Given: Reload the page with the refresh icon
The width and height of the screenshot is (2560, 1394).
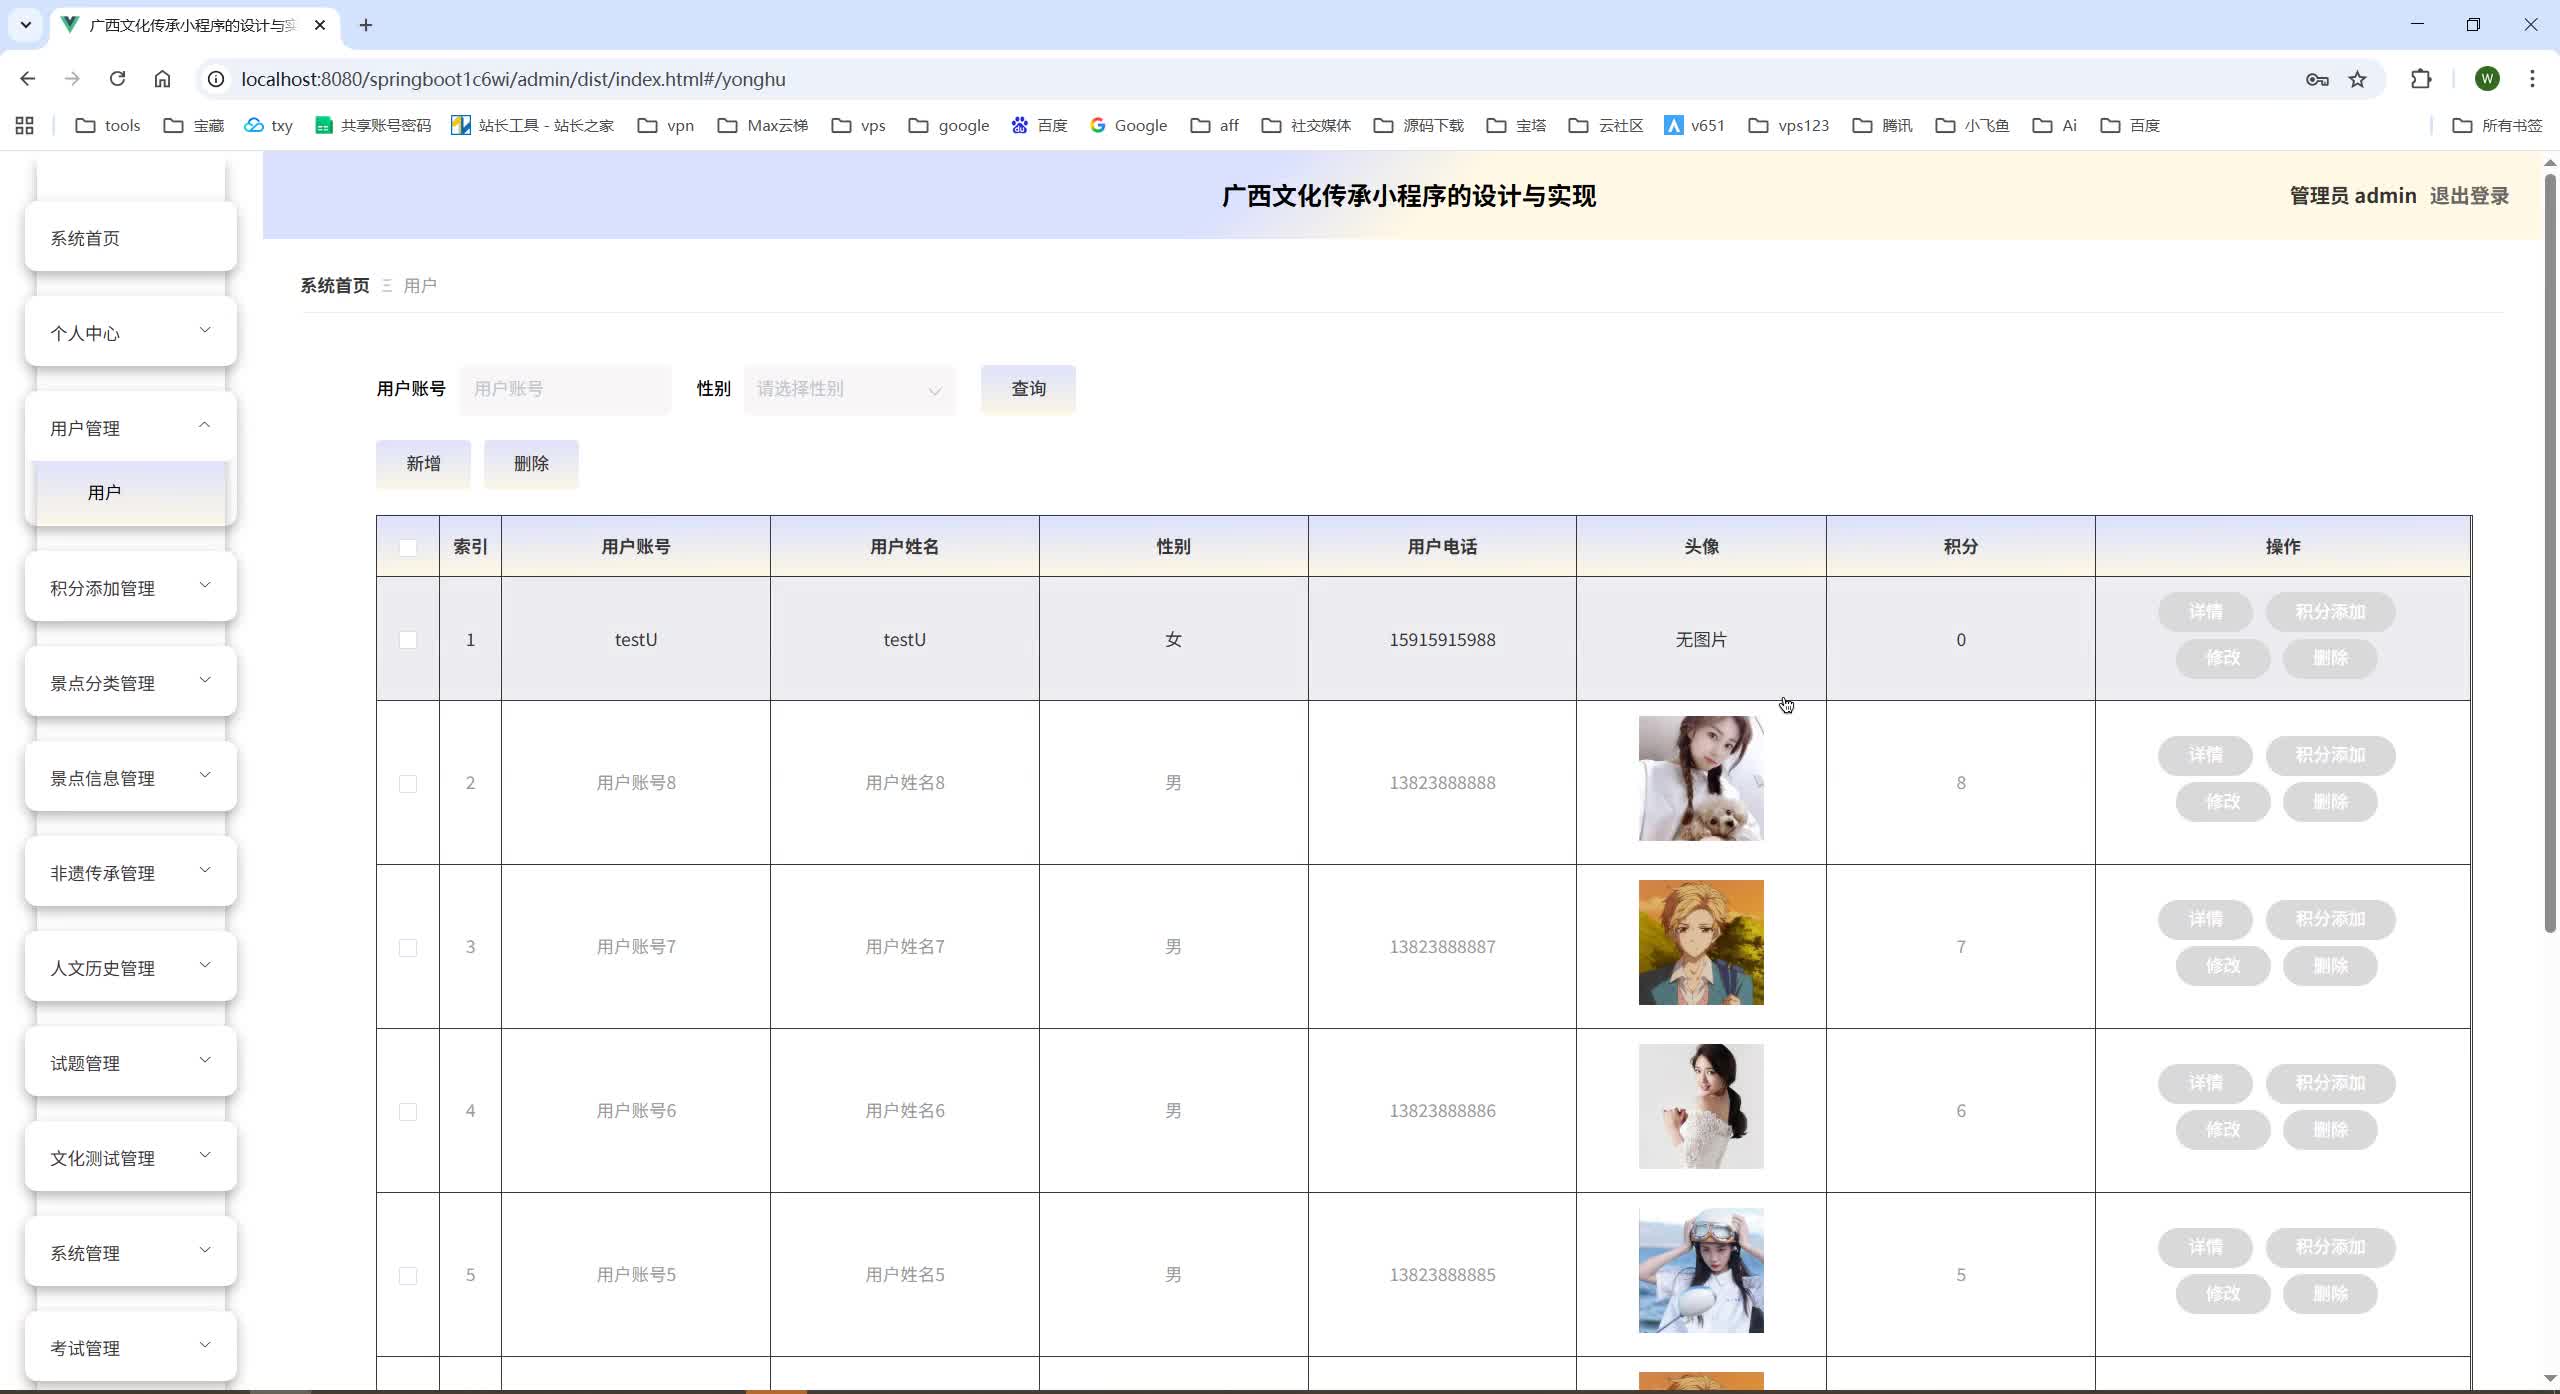Looking at the screenshot, I should click(117, 79).
